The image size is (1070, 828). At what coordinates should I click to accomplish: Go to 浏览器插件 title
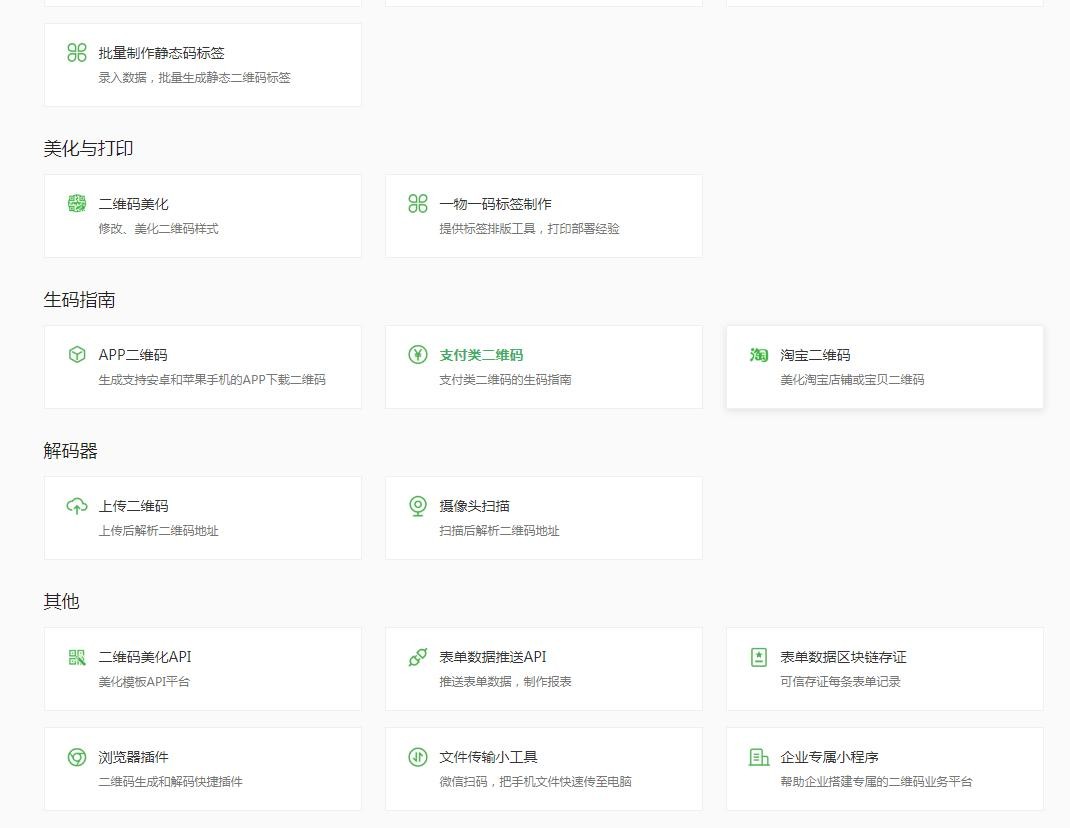(x=133, y=757)
